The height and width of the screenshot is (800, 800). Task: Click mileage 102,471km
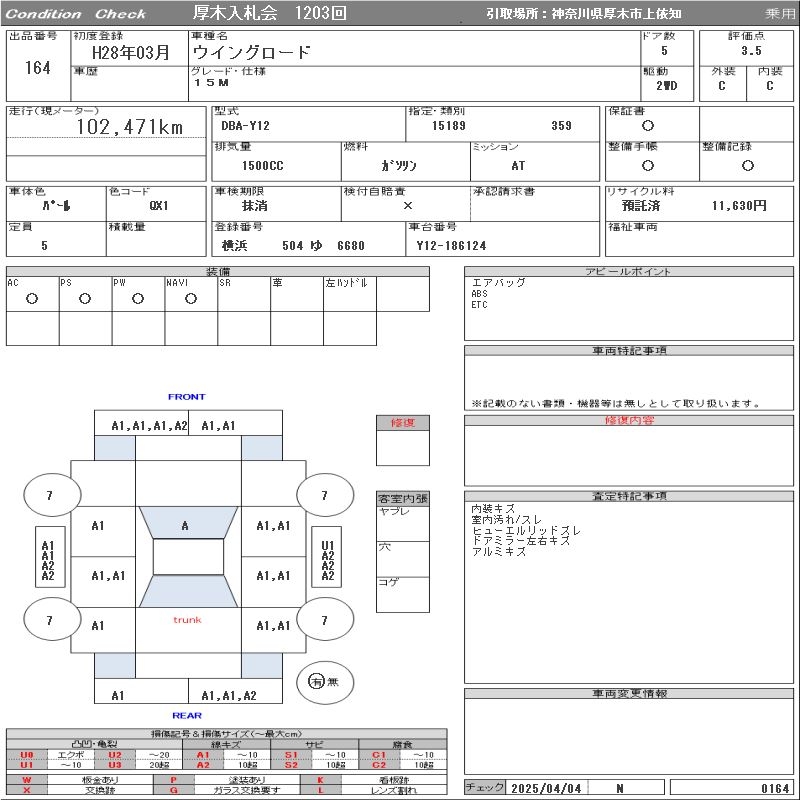coord(130,127)
